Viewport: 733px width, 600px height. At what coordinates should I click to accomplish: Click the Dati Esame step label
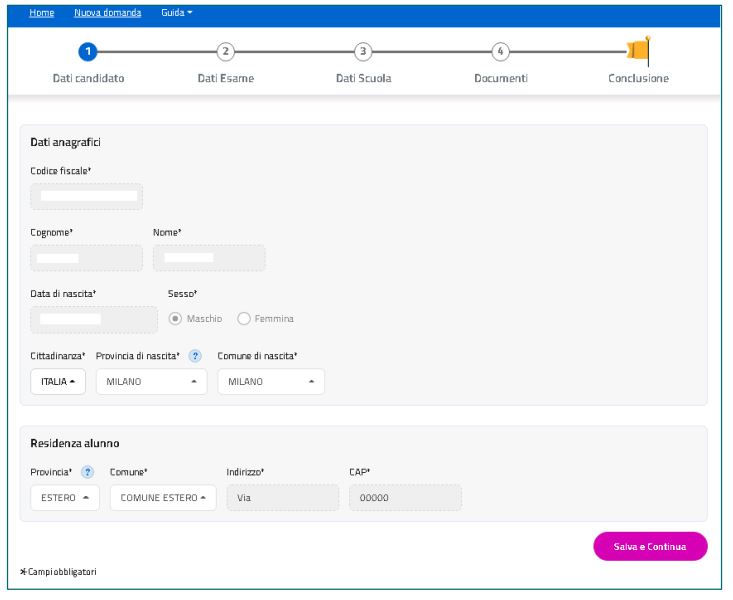[226, 79]
